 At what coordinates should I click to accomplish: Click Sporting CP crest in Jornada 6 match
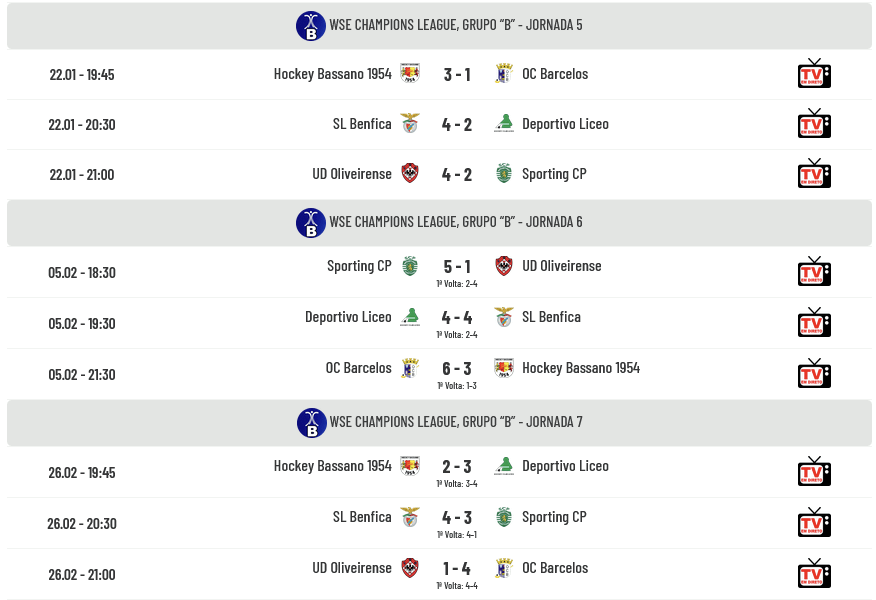click(410, 266)
